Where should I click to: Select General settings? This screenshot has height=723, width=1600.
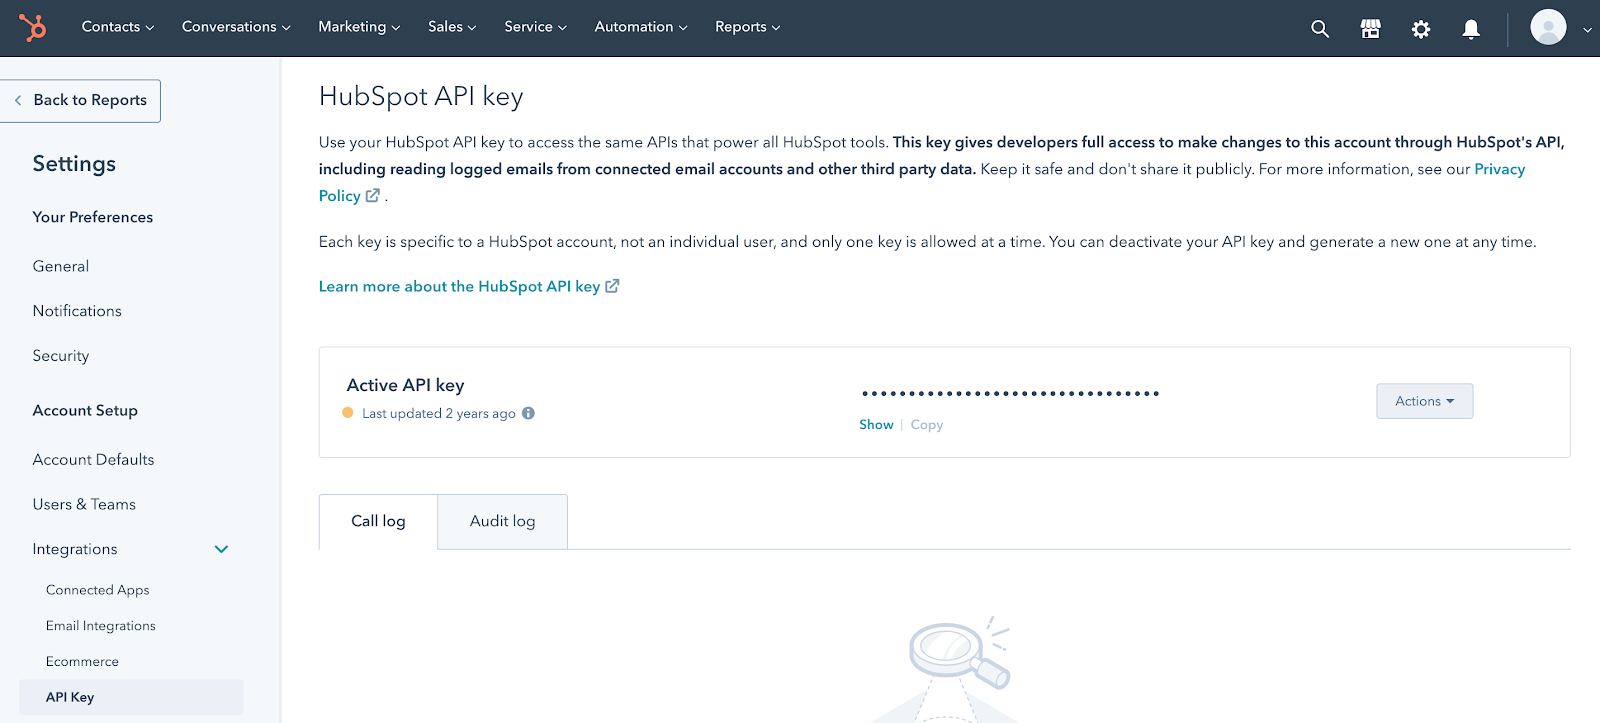pyautogui.click(x=61, y=266)
